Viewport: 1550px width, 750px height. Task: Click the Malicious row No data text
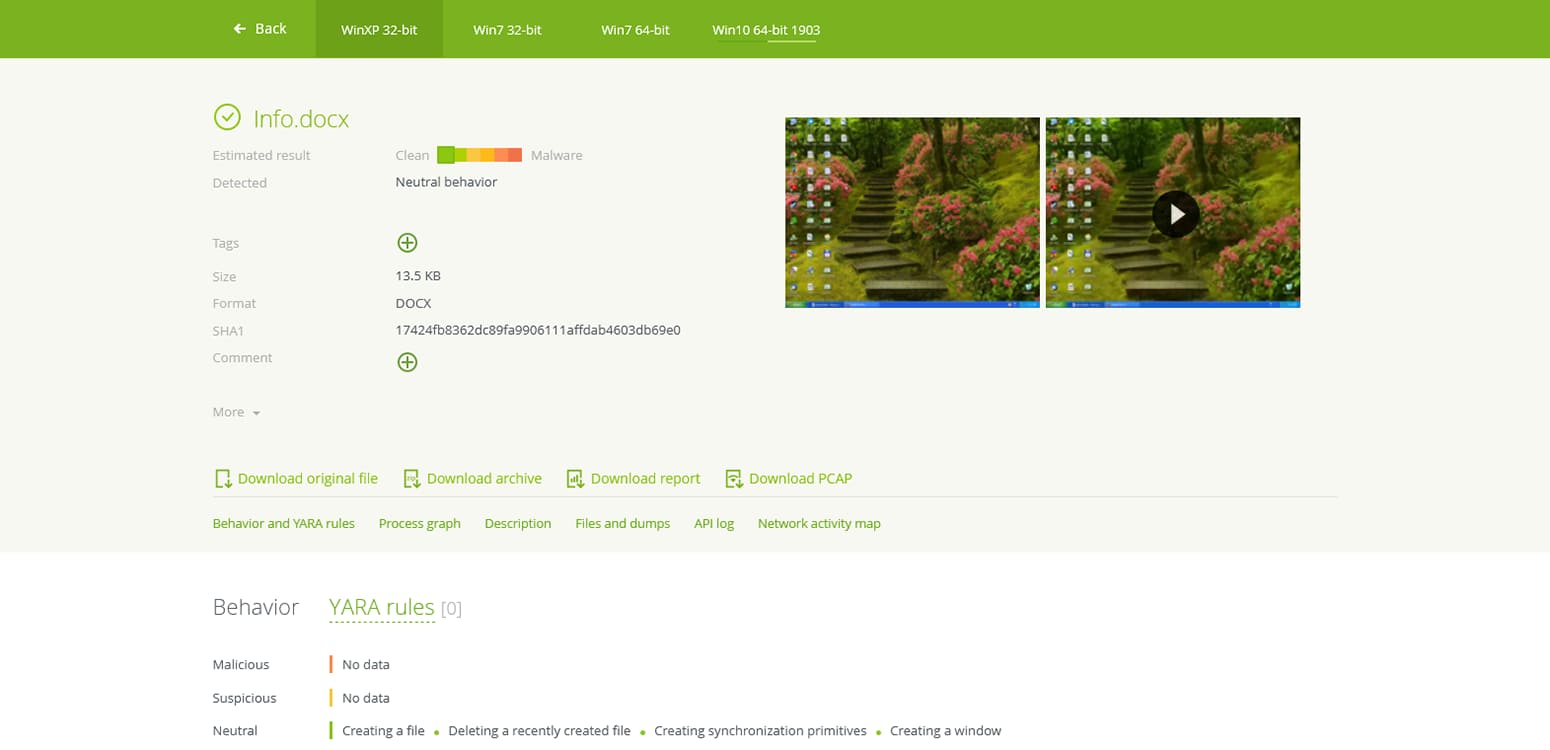pos(366,665)
